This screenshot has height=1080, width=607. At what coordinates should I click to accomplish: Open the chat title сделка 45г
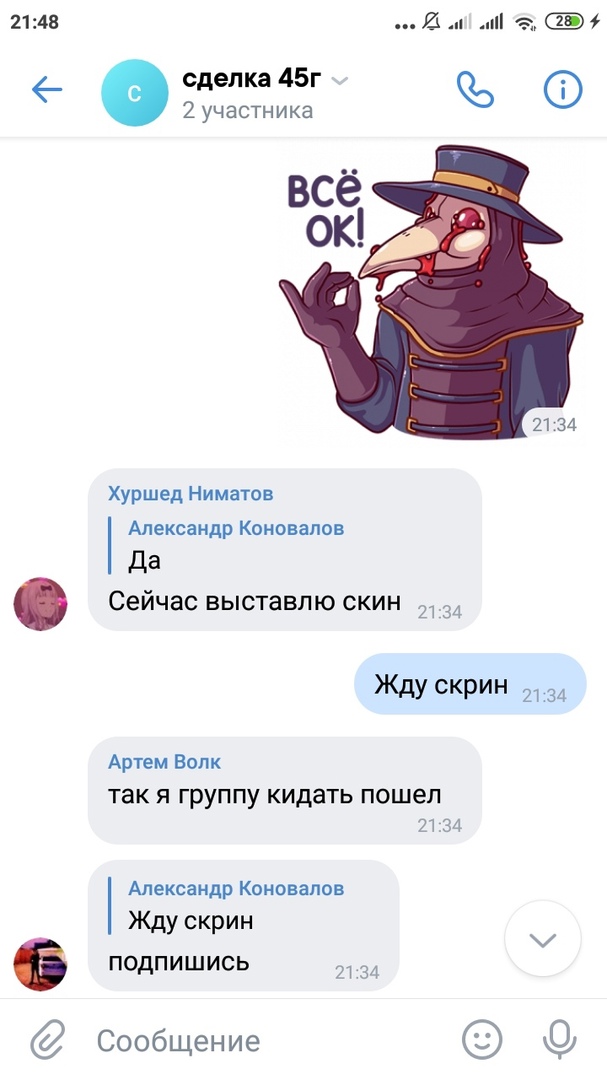point(251,79)
